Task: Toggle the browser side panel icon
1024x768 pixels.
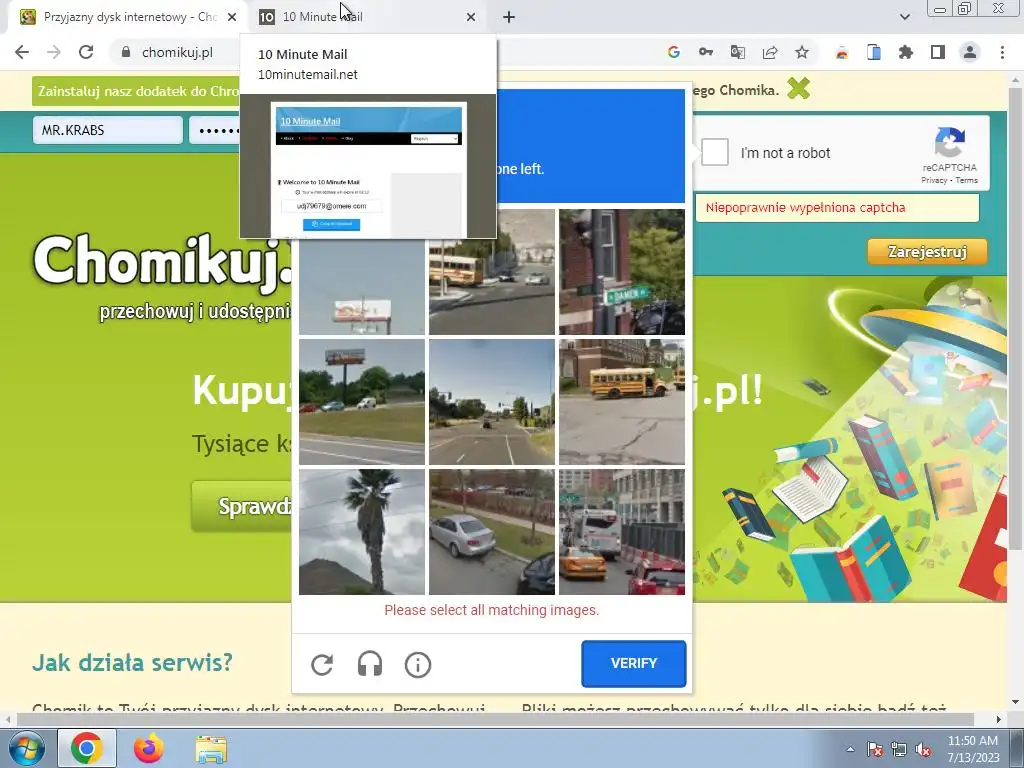Action: click(x=937, y=52)
